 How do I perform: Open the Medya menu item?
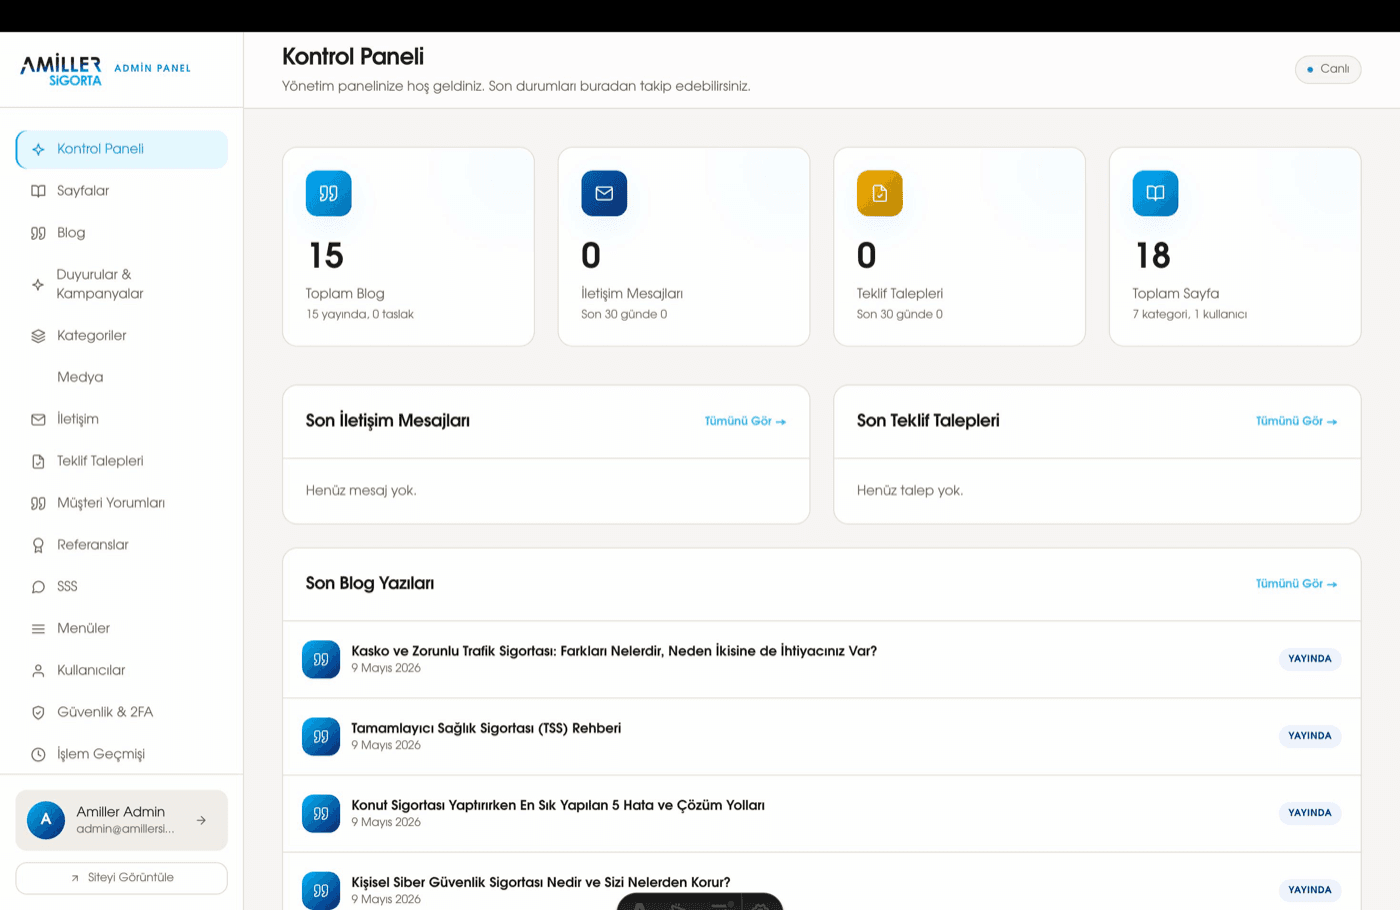122,377
